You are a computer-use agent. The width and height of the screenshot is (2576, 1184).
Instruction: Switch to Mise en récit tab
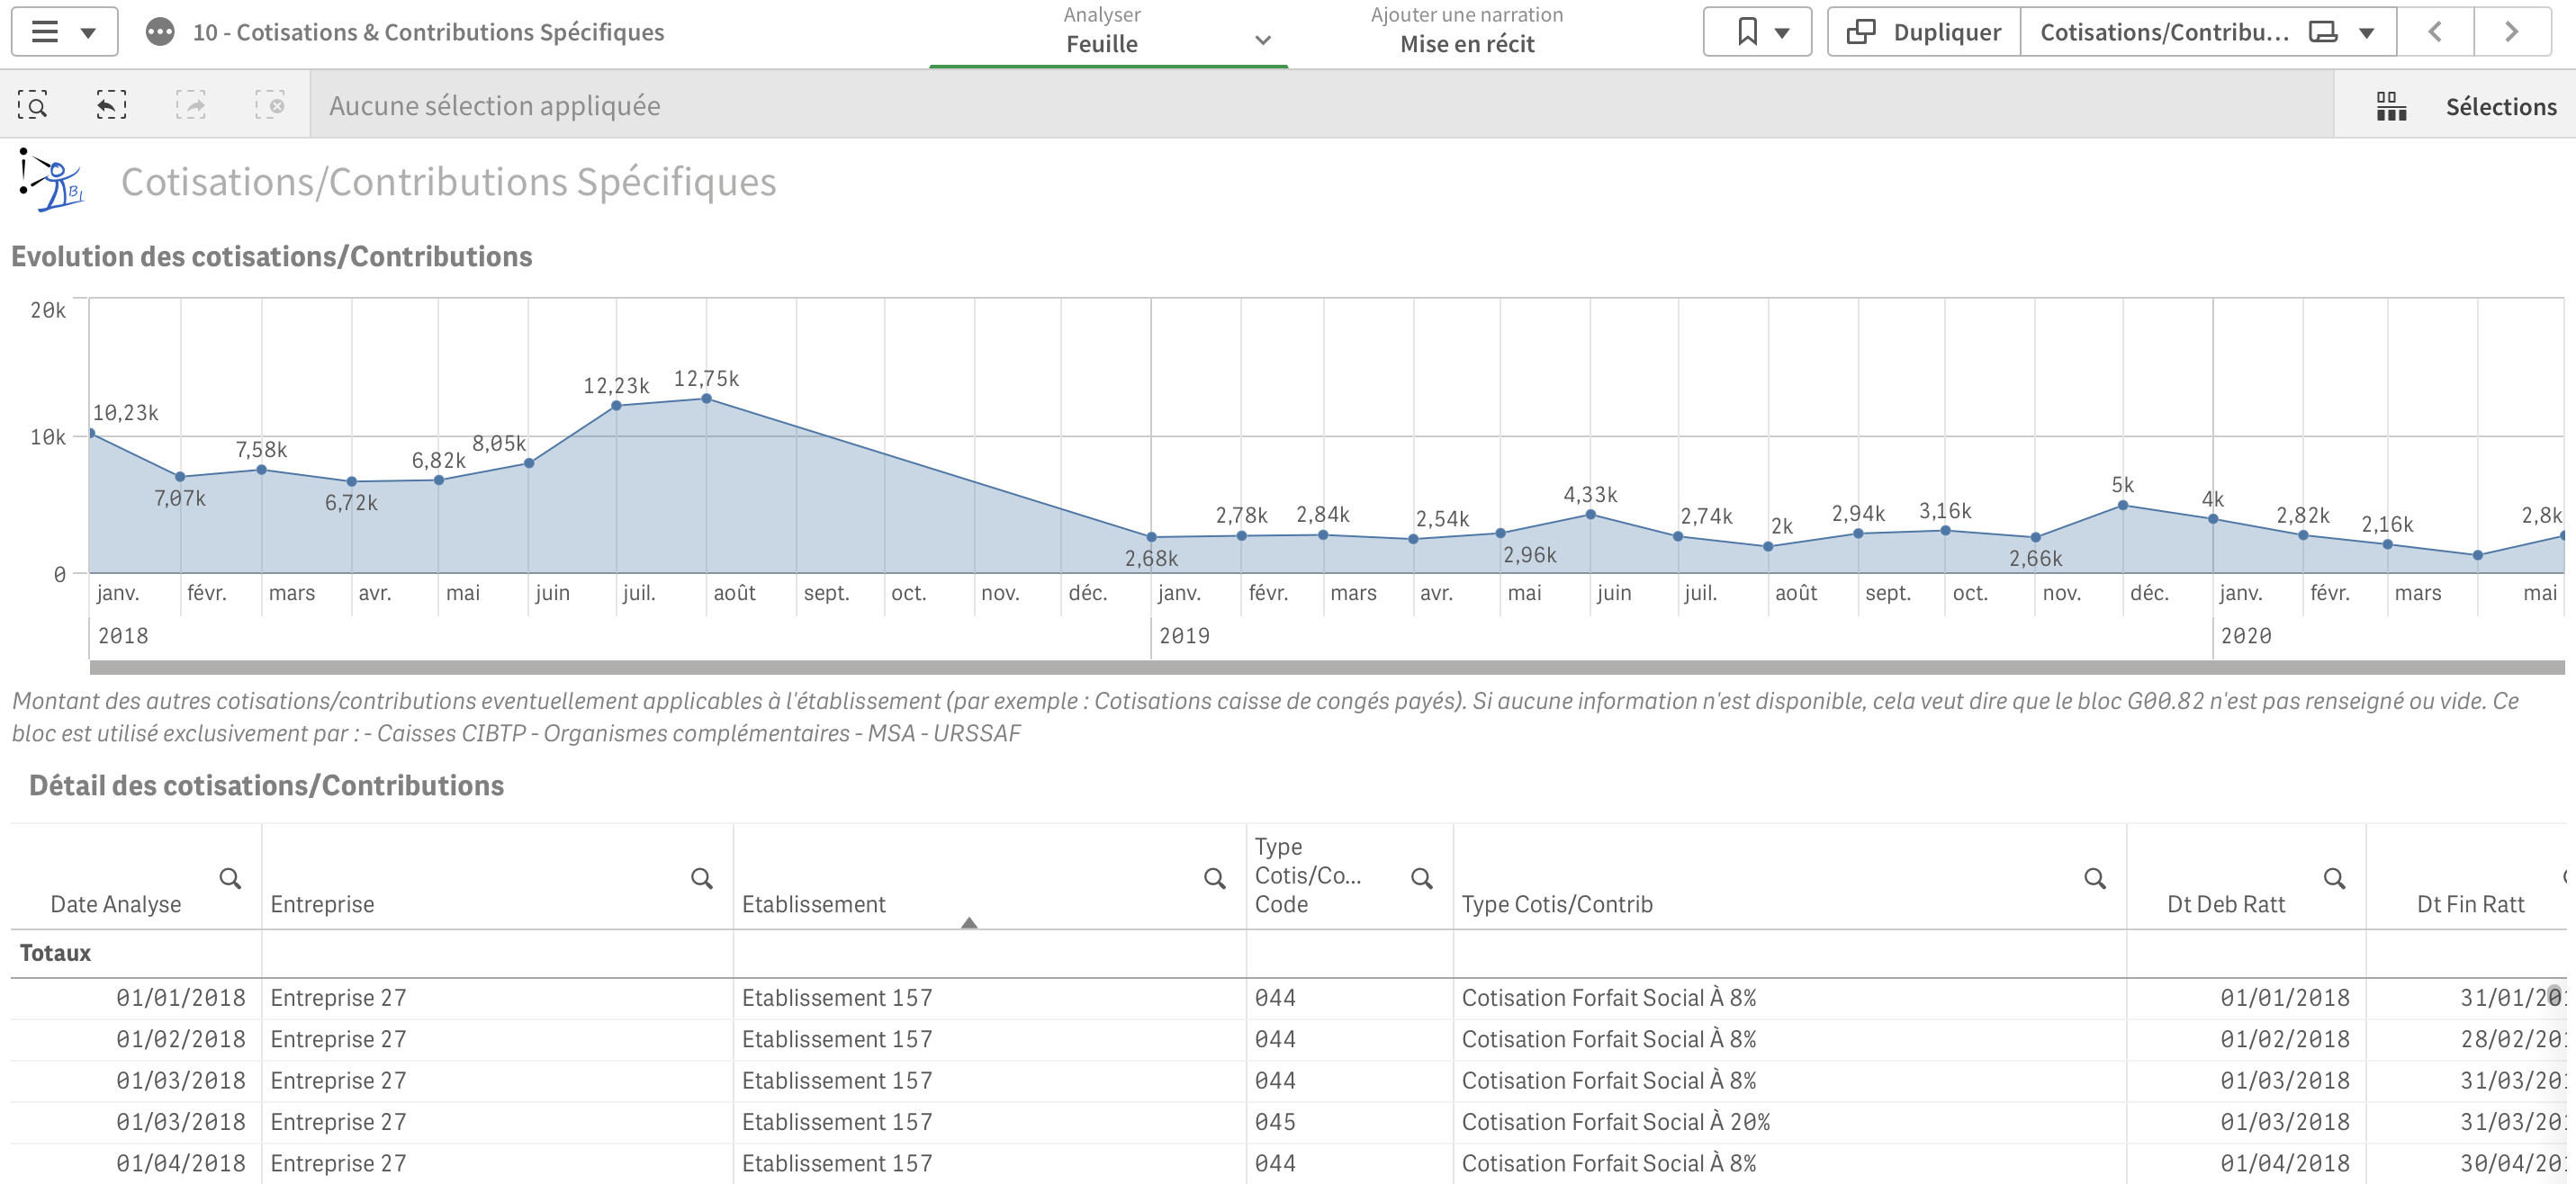pos(1466,32)
